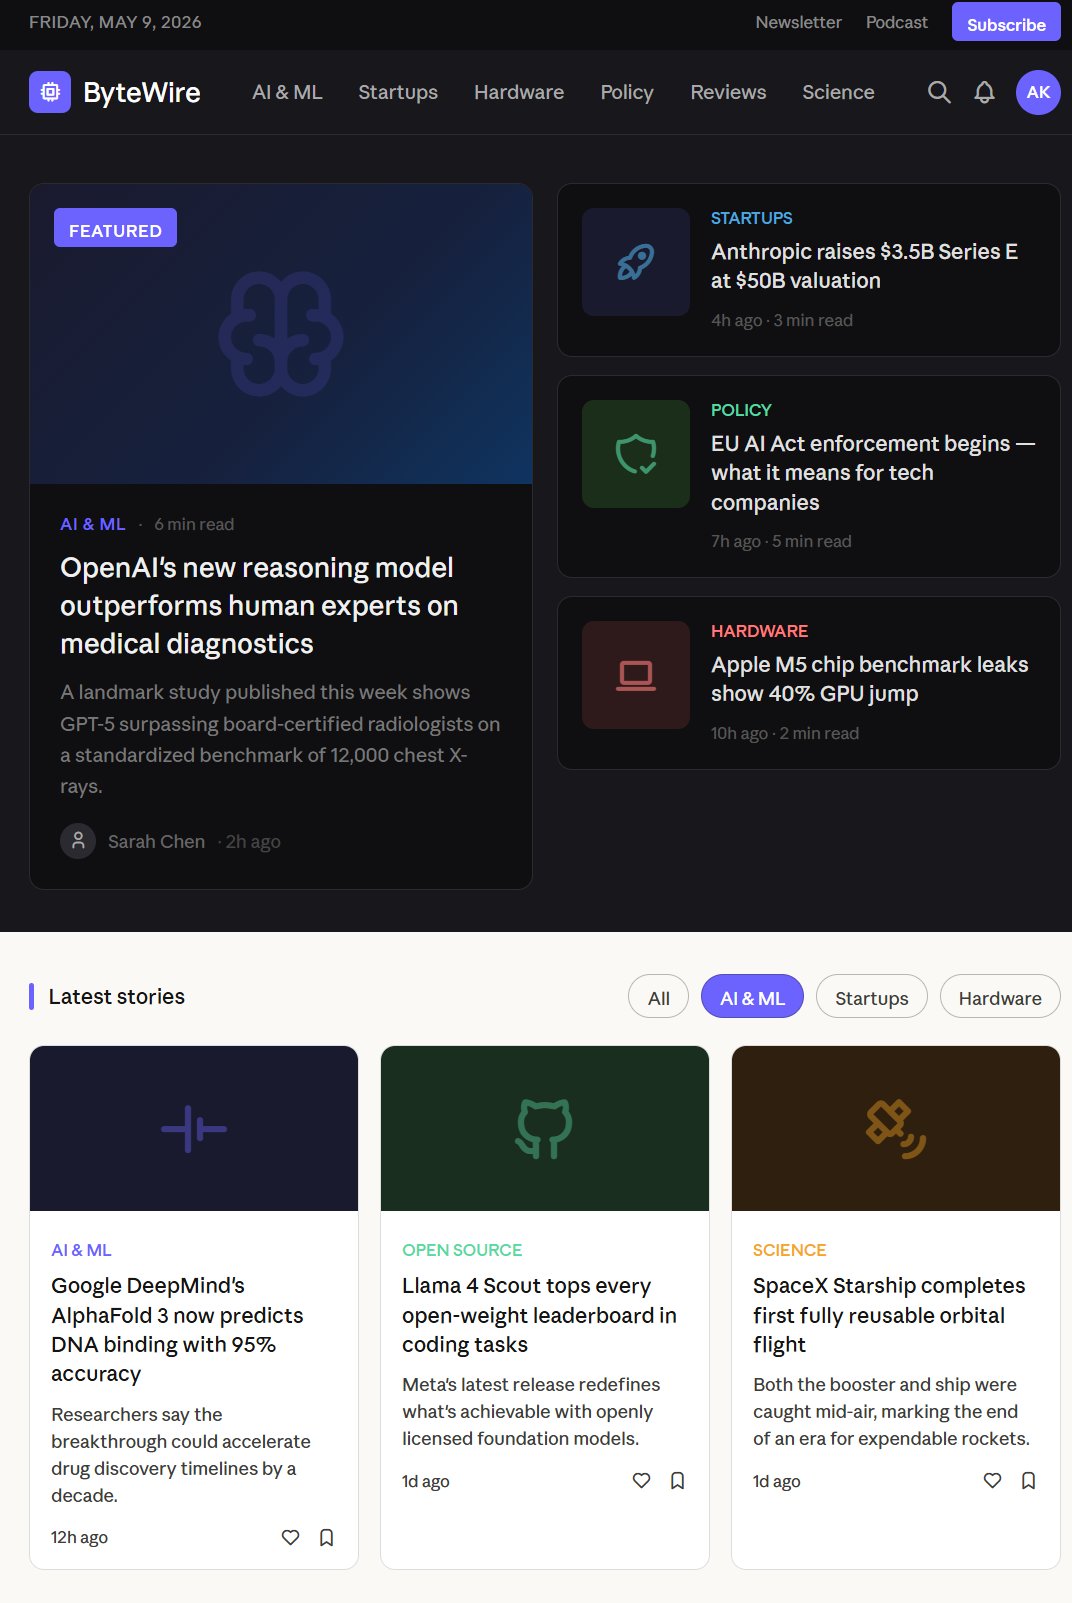Click the '12h ago' timestamp
The width and height of the screenshot is (1072, 1603).
click(x=79, y=1537)
